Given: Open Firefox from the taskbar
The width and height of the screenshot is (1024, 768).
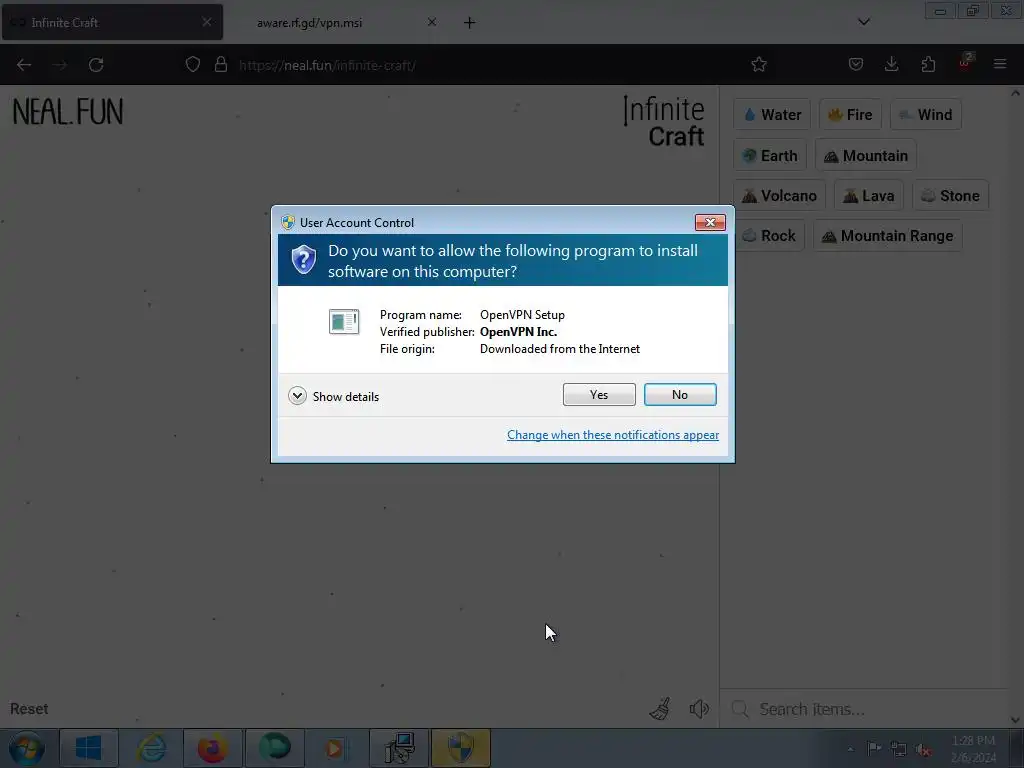Looking at the screenshot, I should tap(212, 748).
